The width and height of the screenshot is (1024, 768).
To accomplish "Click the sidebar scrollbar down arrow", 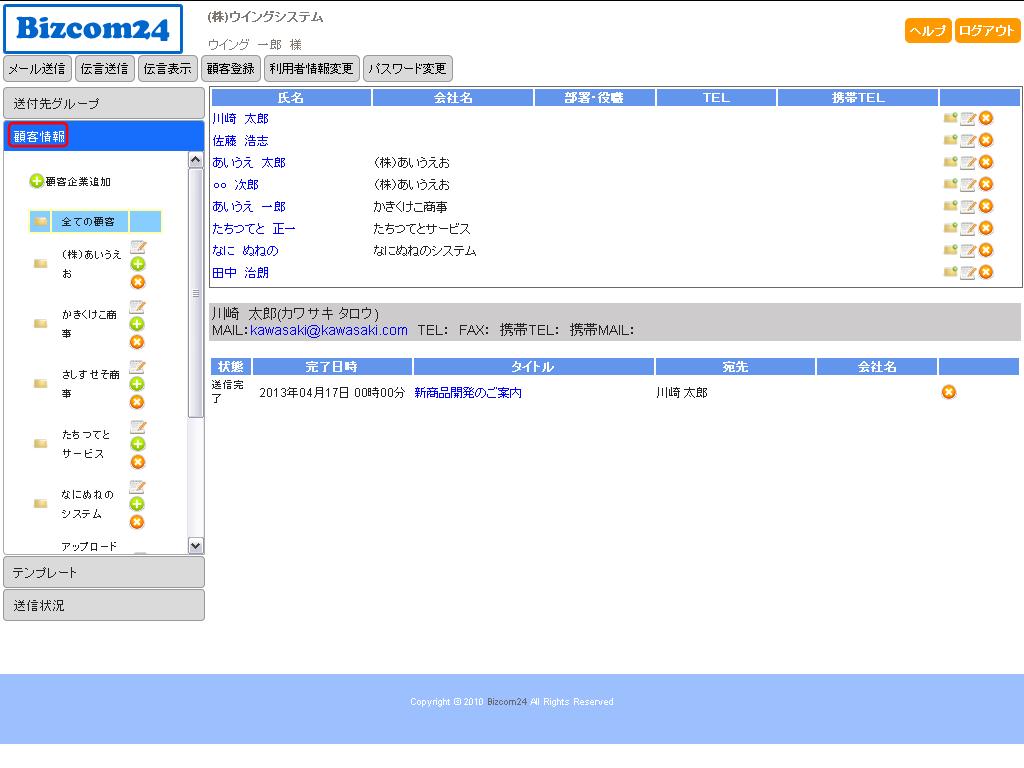I will [196, 546].
